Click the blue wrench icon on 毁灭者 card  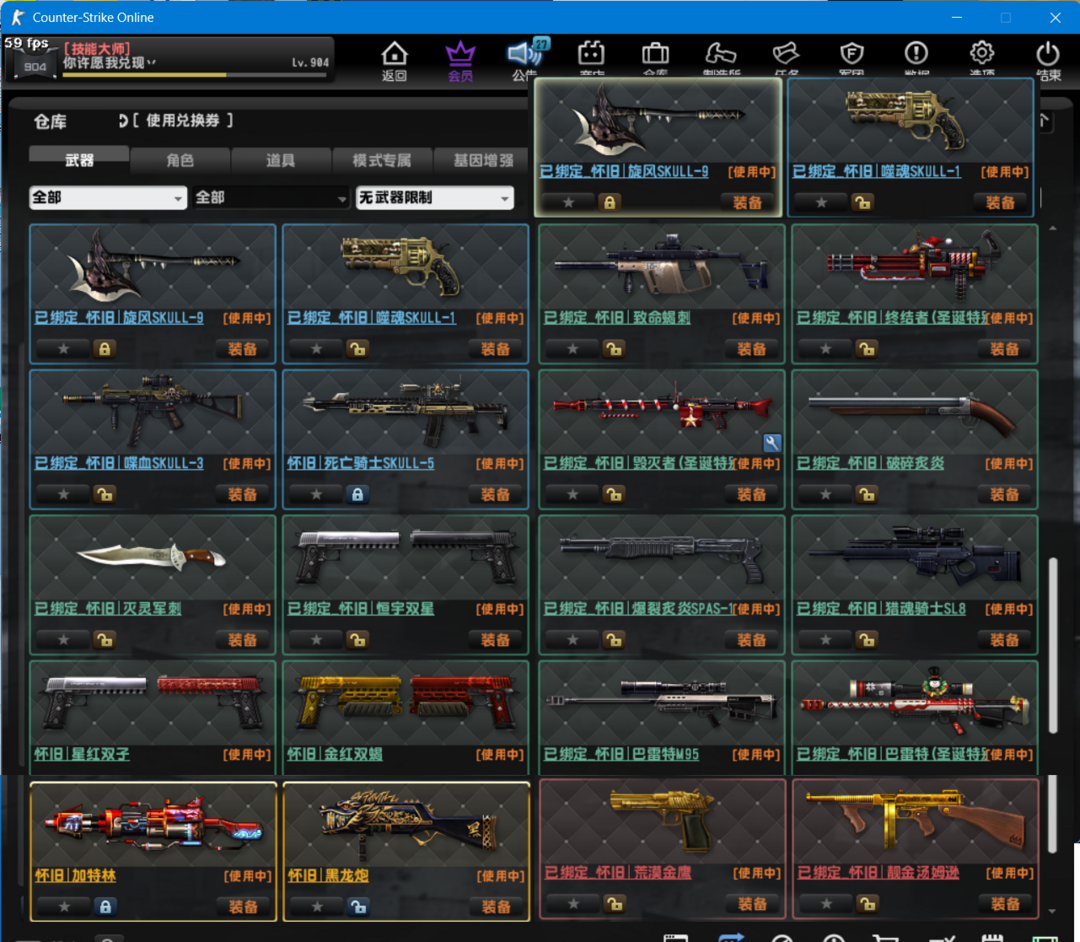pyautogui.click(x=772, y=443)
